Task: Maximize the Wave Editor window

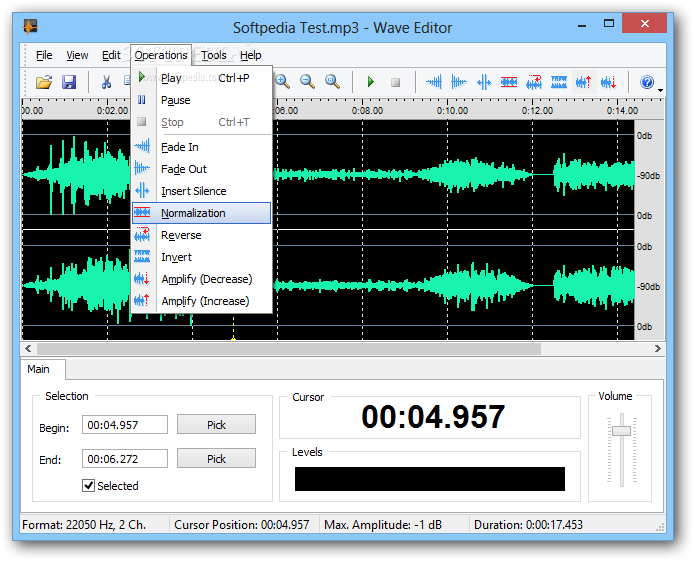Action: pyautogui.click(x=609, y=24)
